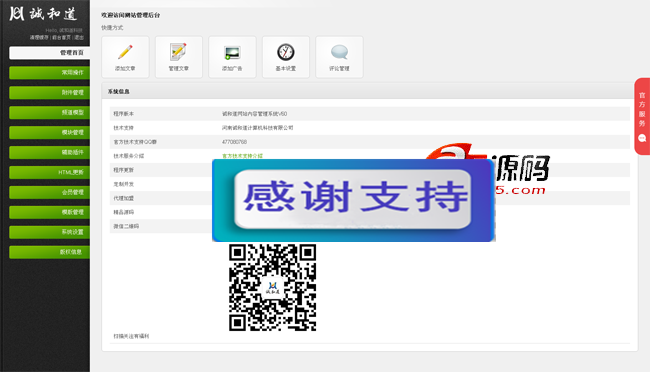650x372 pixels.
Task: Open the 附件管理 sidebar menu
Action: click(x=49, y=92)
